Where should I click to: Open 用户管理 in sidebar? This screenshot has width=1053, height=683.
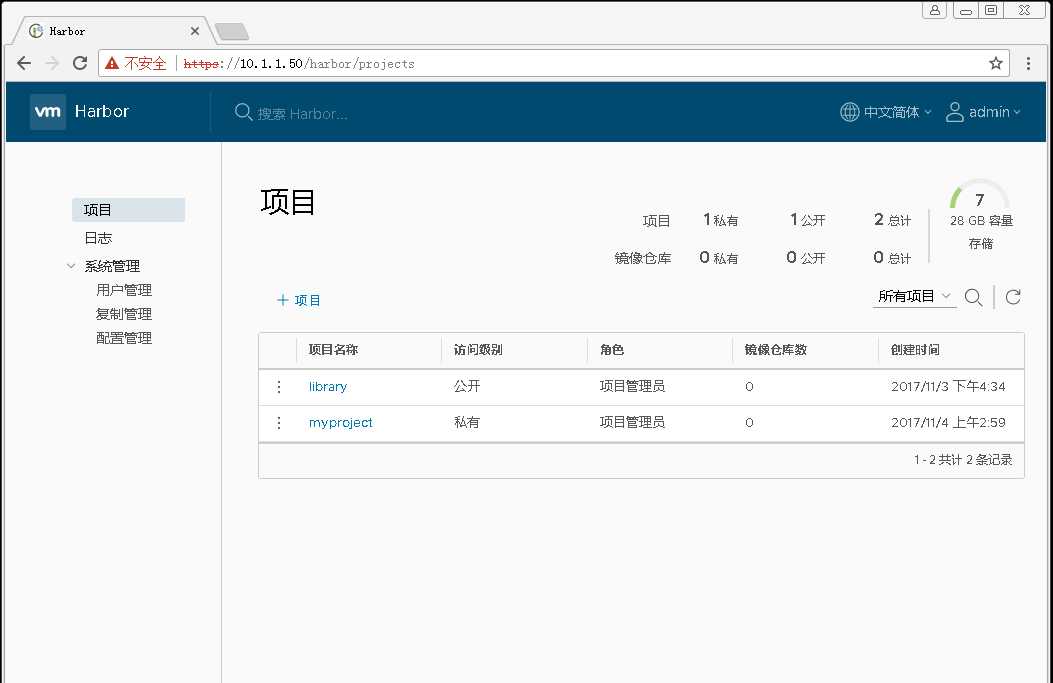(124, 290)
